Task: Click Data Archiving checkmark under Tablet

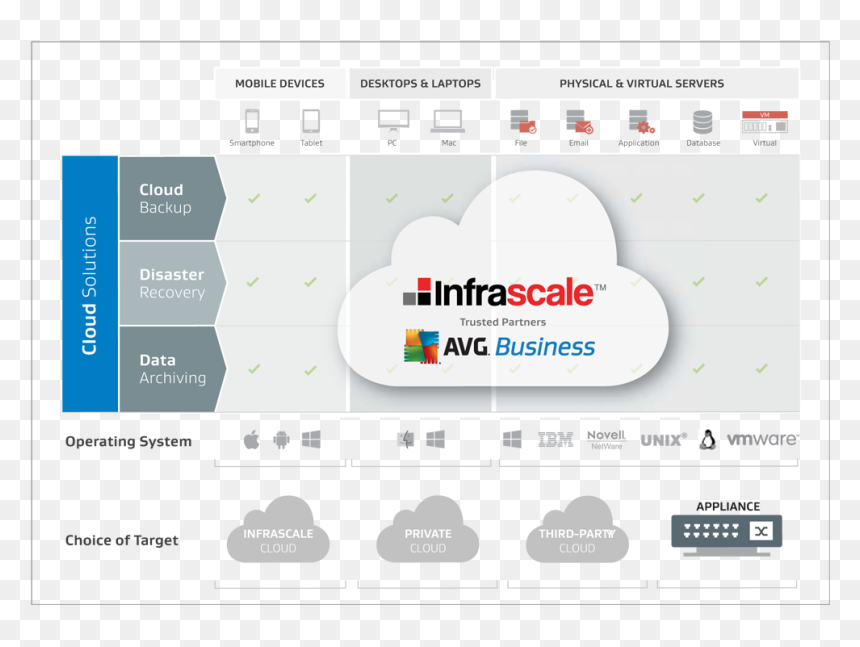Action: (x=310, y=370)
